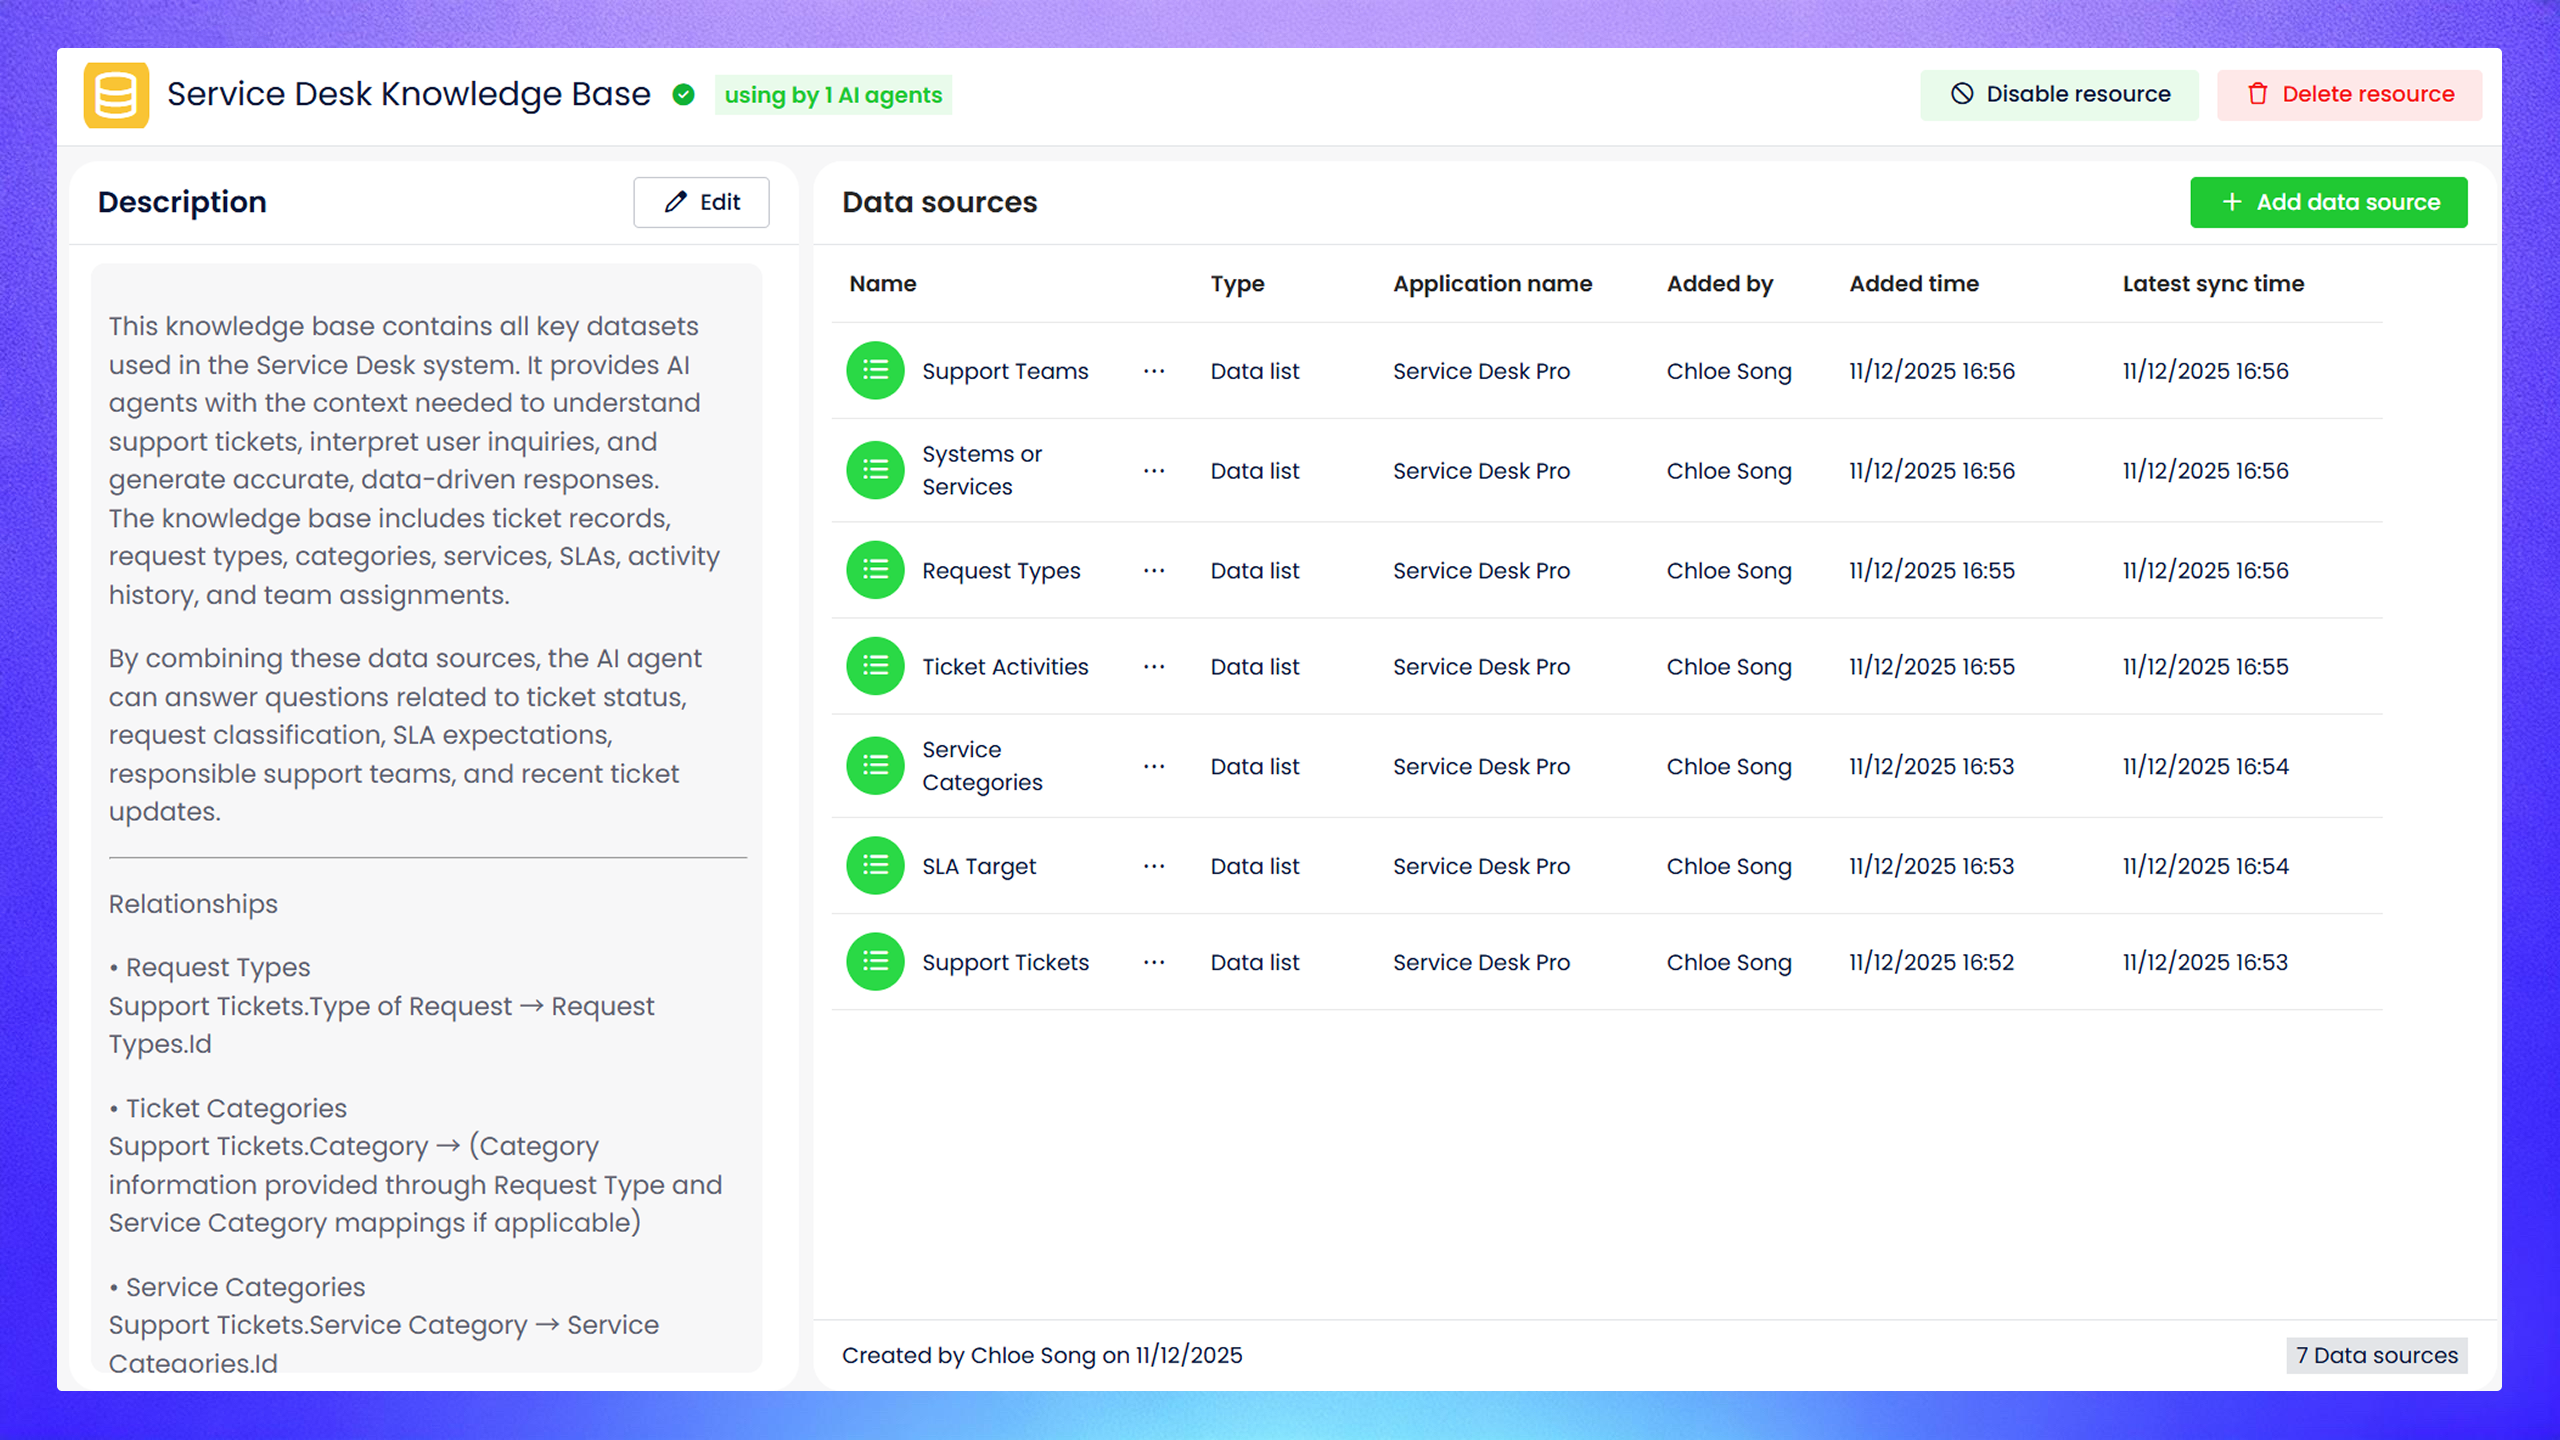Open the three-dot menu for Systems or Services

[x=1154, y=471]
